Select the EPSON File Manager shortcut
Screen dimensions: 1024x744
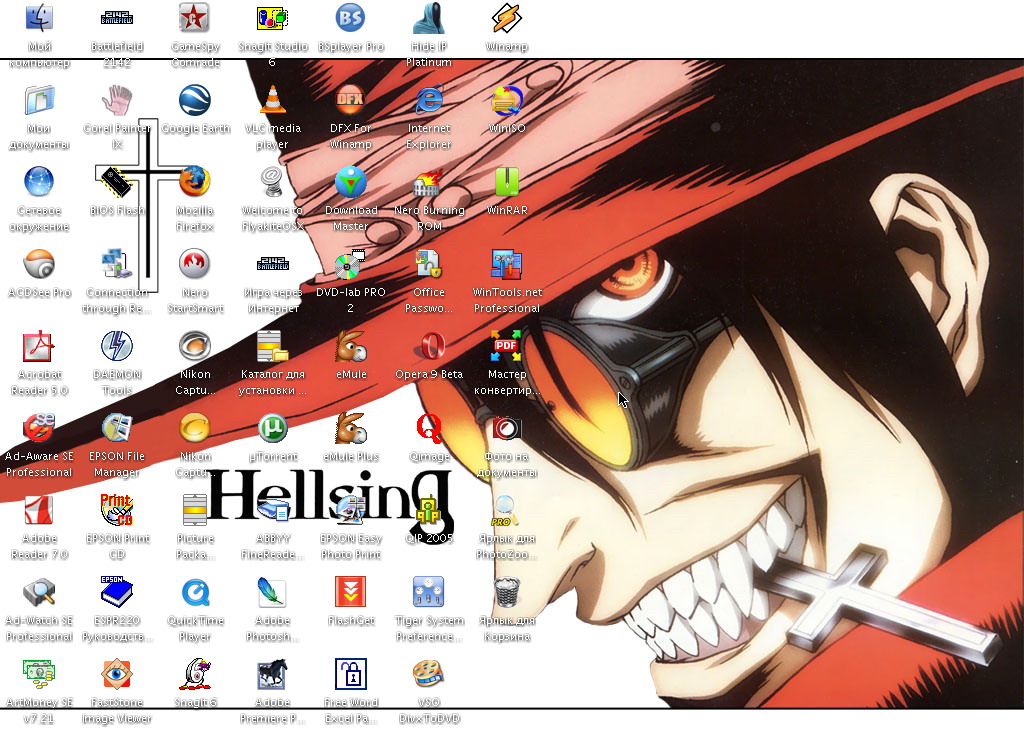pos(117,429)
